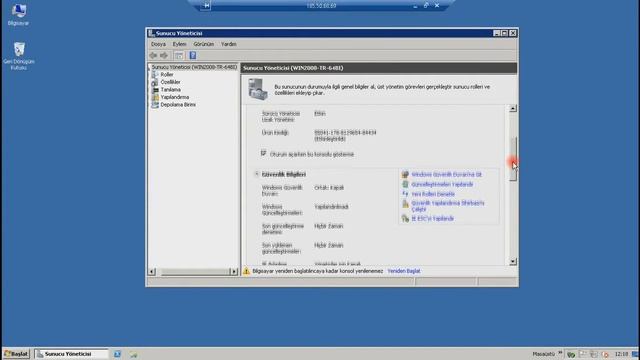
Task: Run Güvenlik Yapılandırma Sihirbazı link
Action: 448,206
